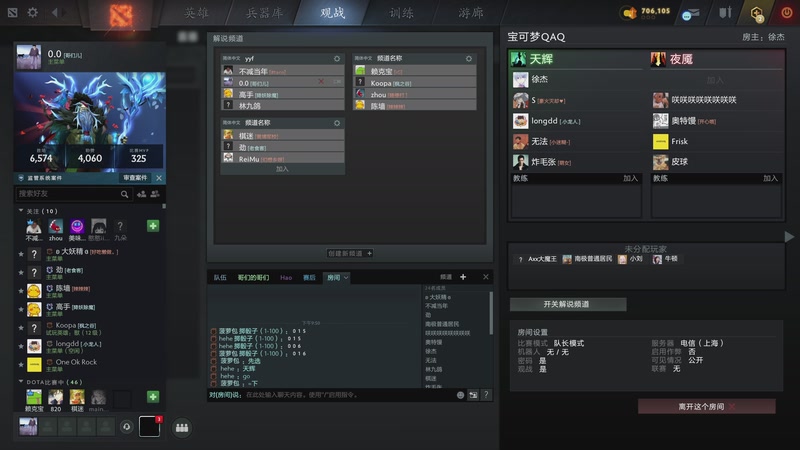Toggle the 开关解说频道 button

568,304
